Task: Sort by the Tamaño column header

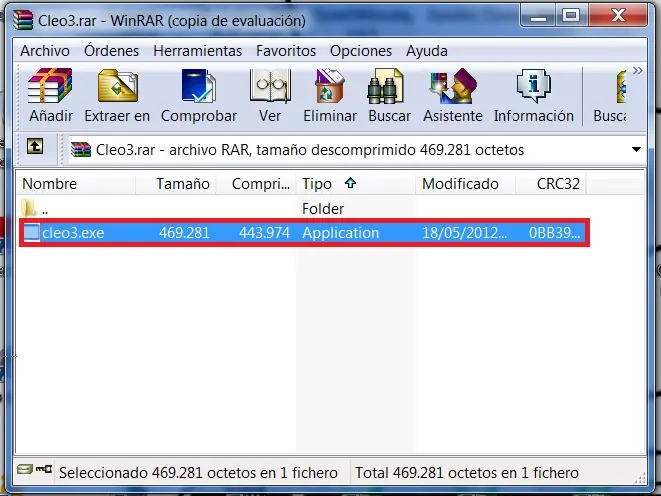Action: [x=176, y=184]
